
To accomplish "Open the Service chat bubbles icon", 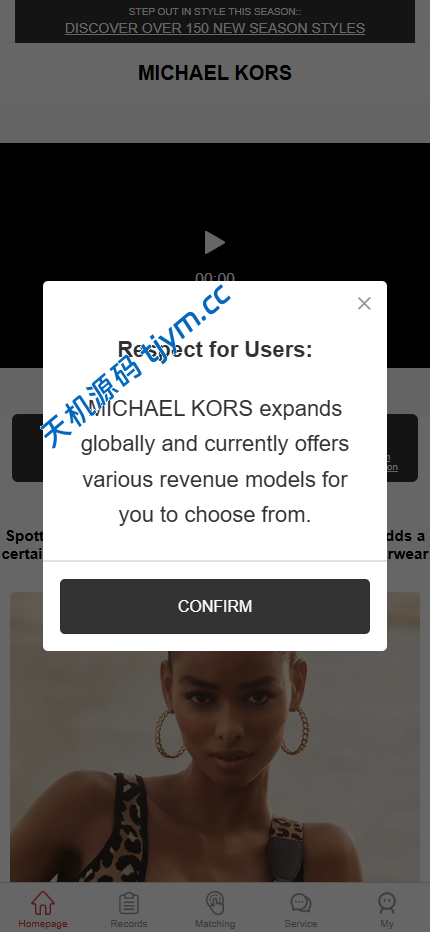I will [x=300, y=903].
